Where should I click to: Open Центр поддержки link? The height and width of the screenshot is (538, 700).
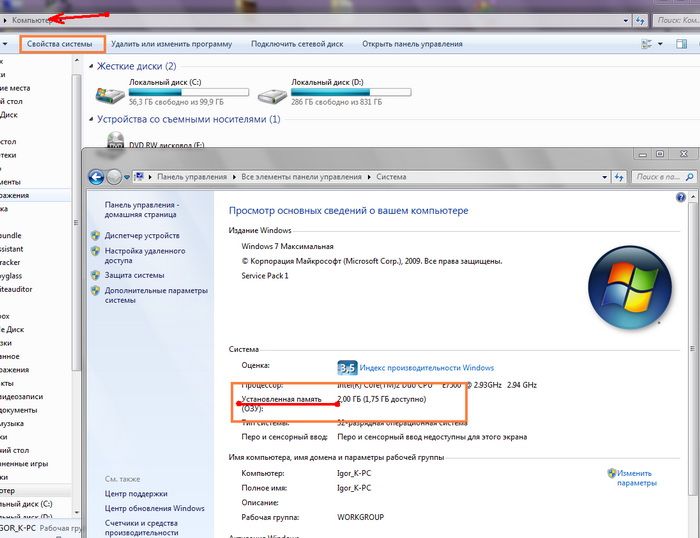[x=136, y=494]
